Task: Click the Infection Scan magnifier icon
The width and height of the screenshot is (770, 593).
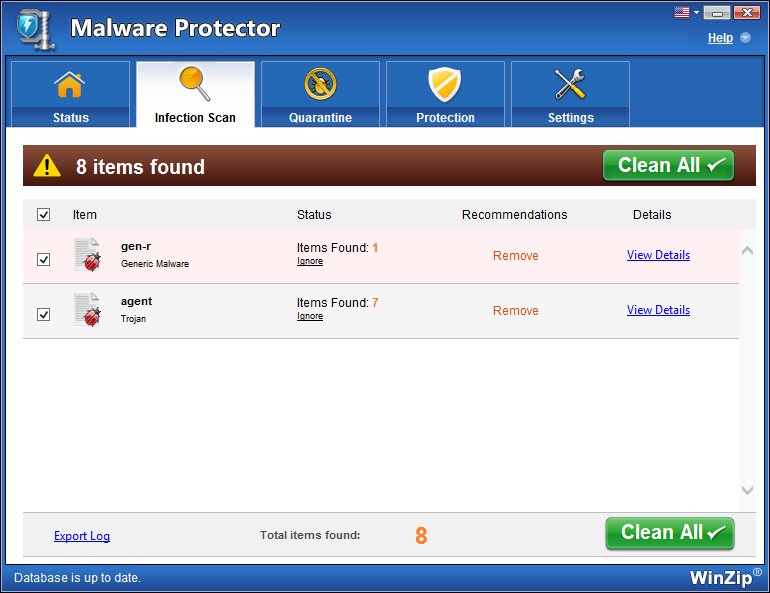Action: point(195,84)
